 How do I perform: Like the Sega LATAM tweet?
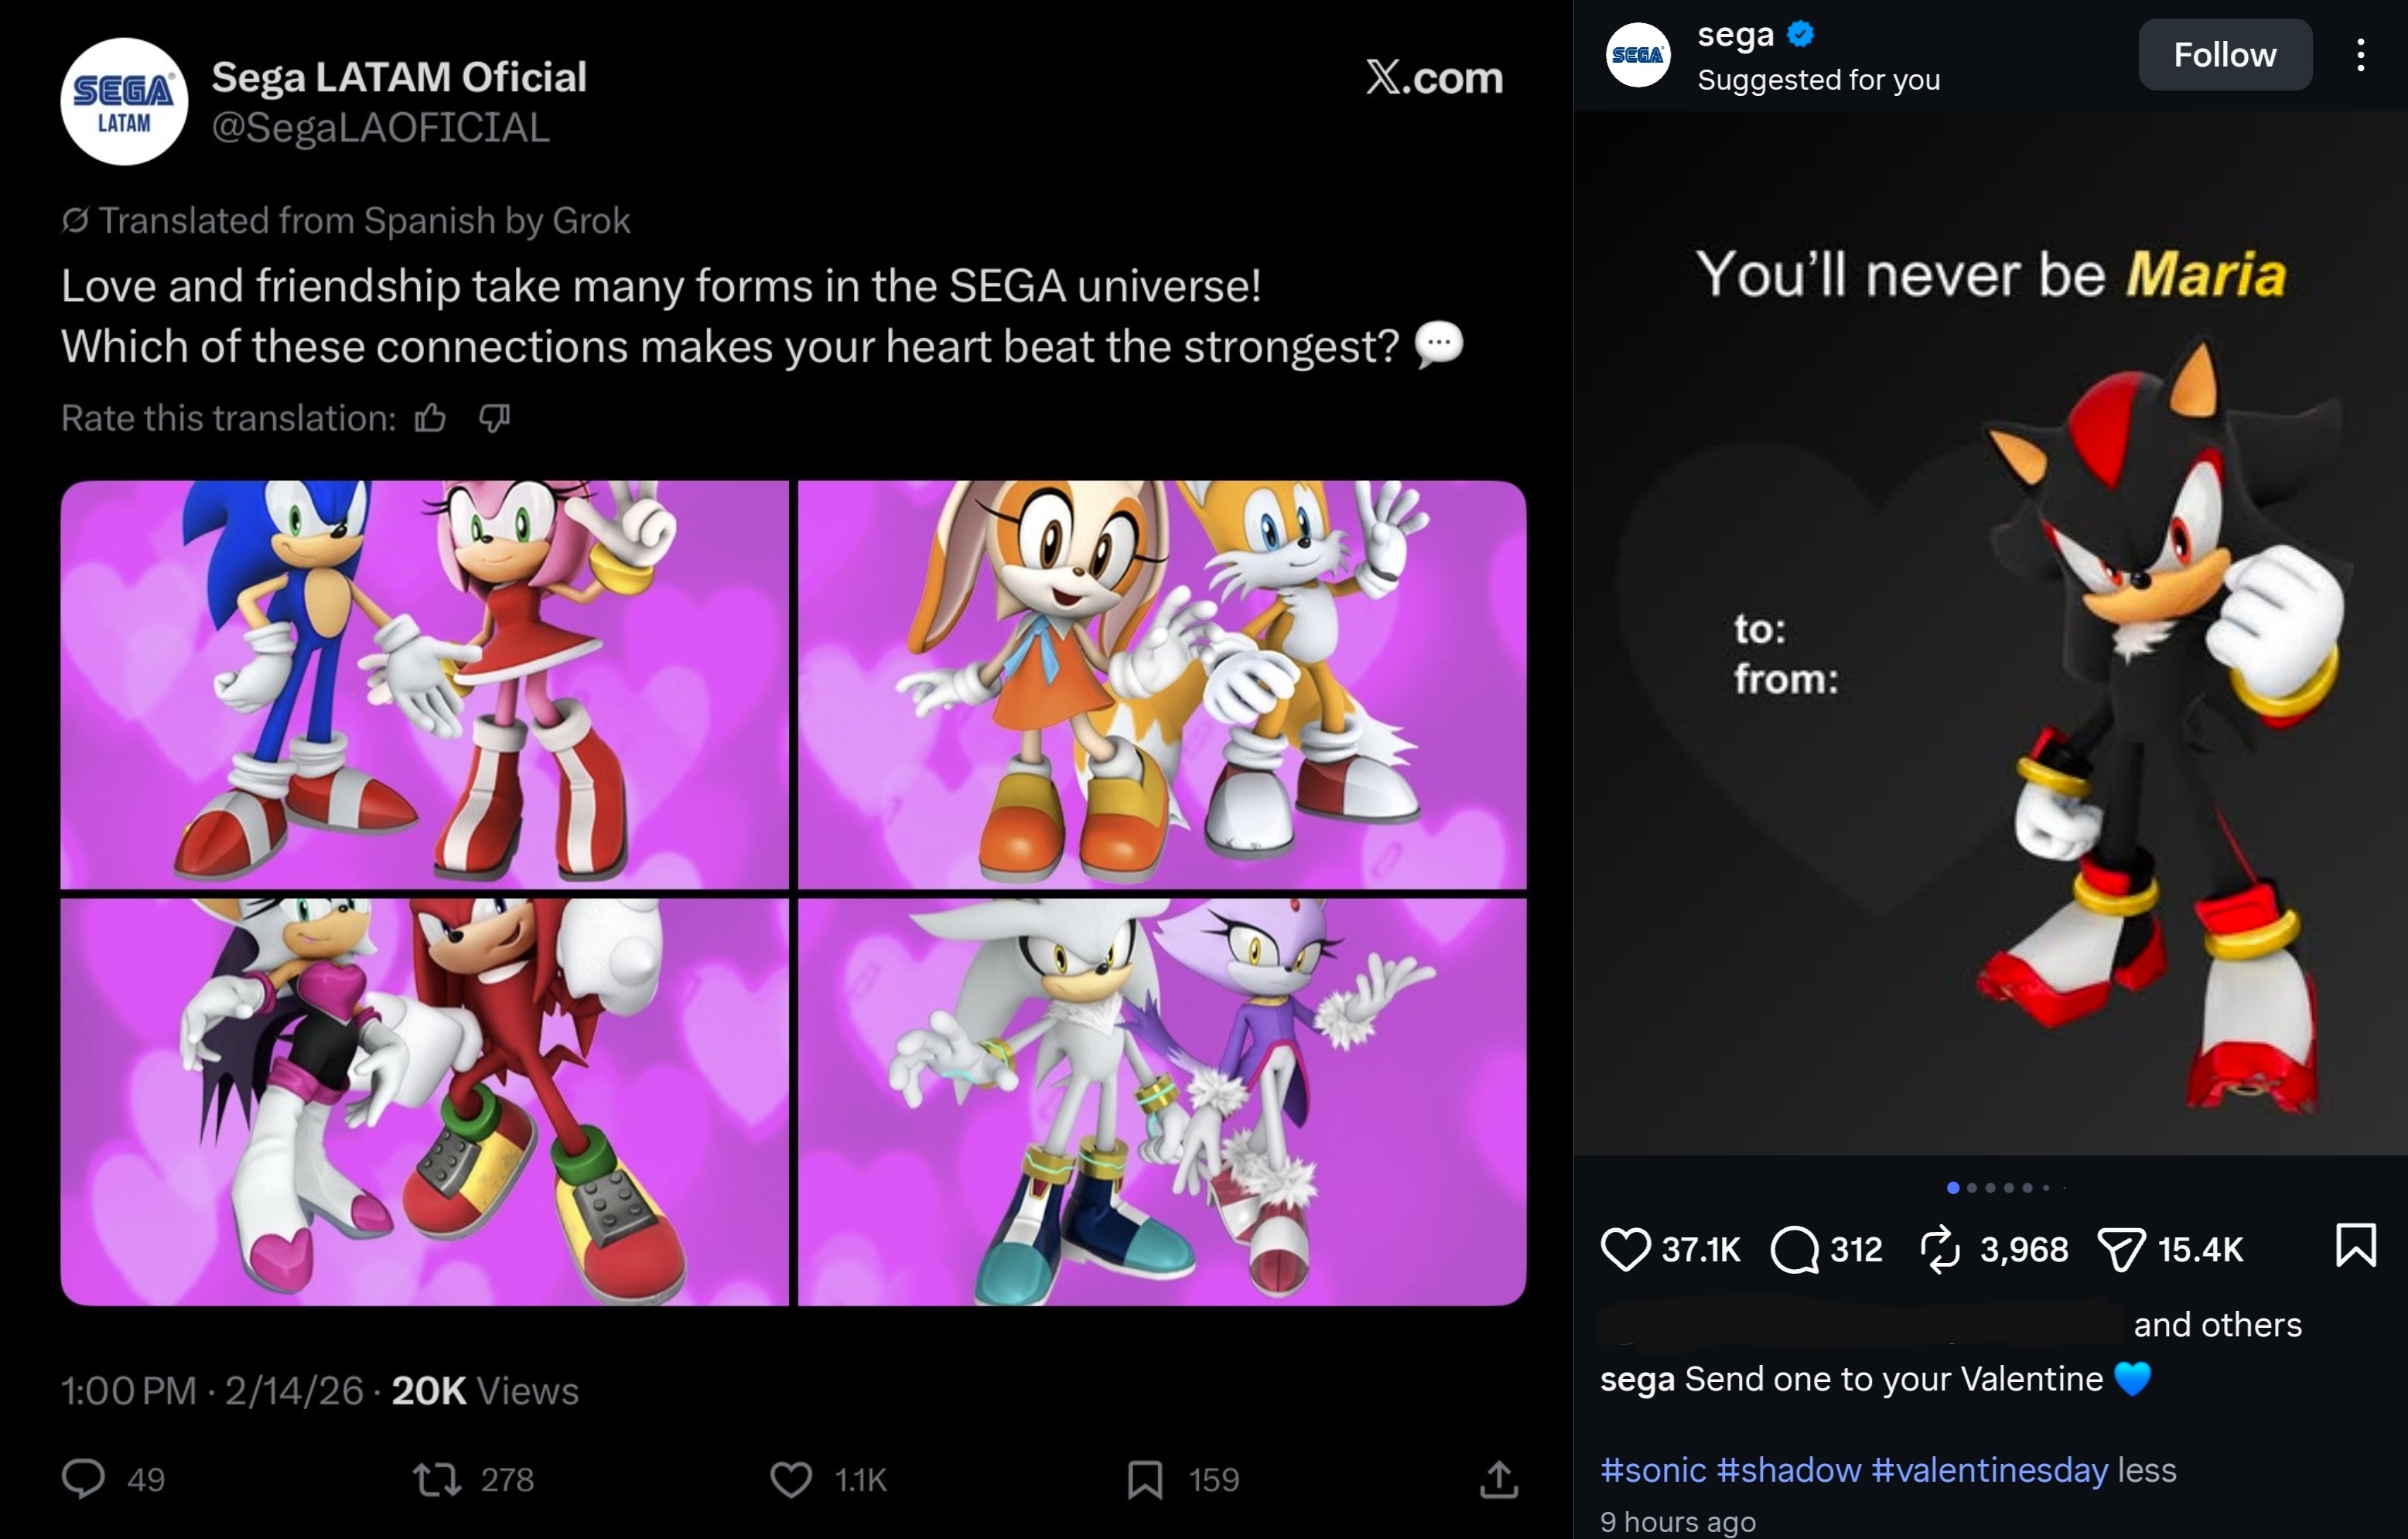click(790, 1479)
